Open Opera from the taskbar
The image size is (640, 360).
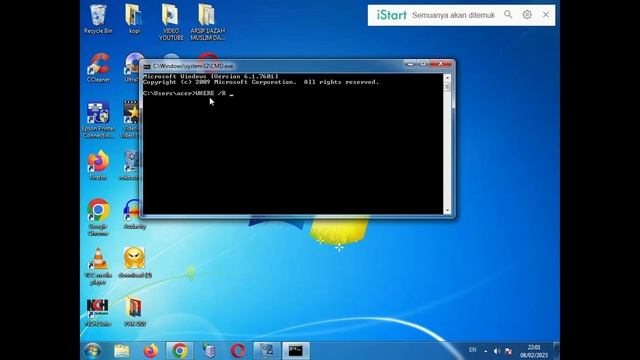(238, 351)
